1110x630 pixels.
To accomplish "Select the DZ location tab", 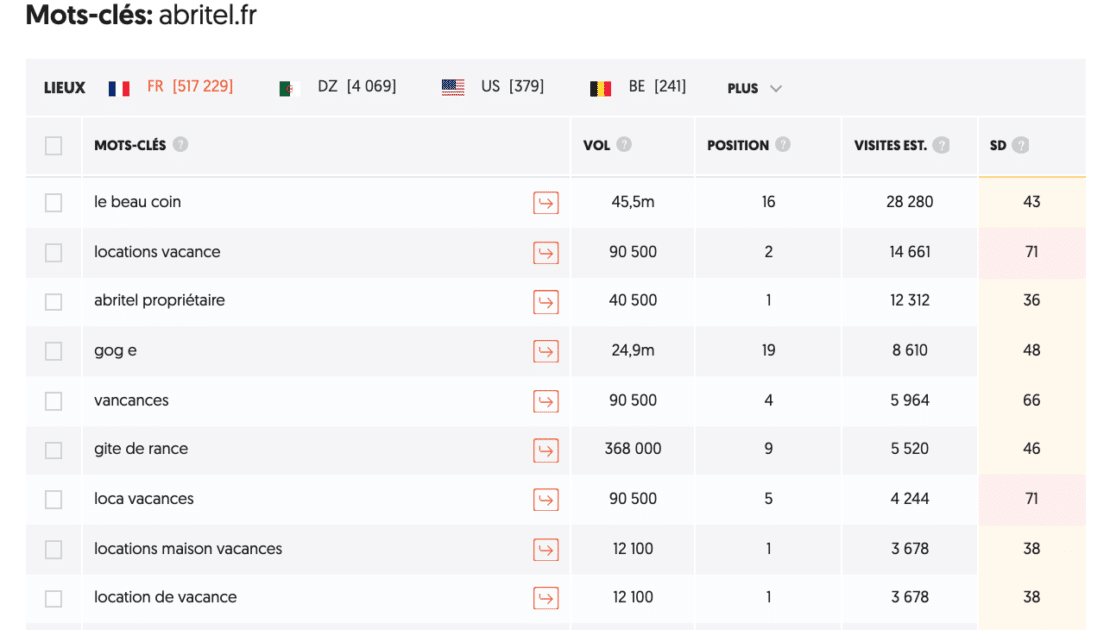I will [x=338, y=87].
